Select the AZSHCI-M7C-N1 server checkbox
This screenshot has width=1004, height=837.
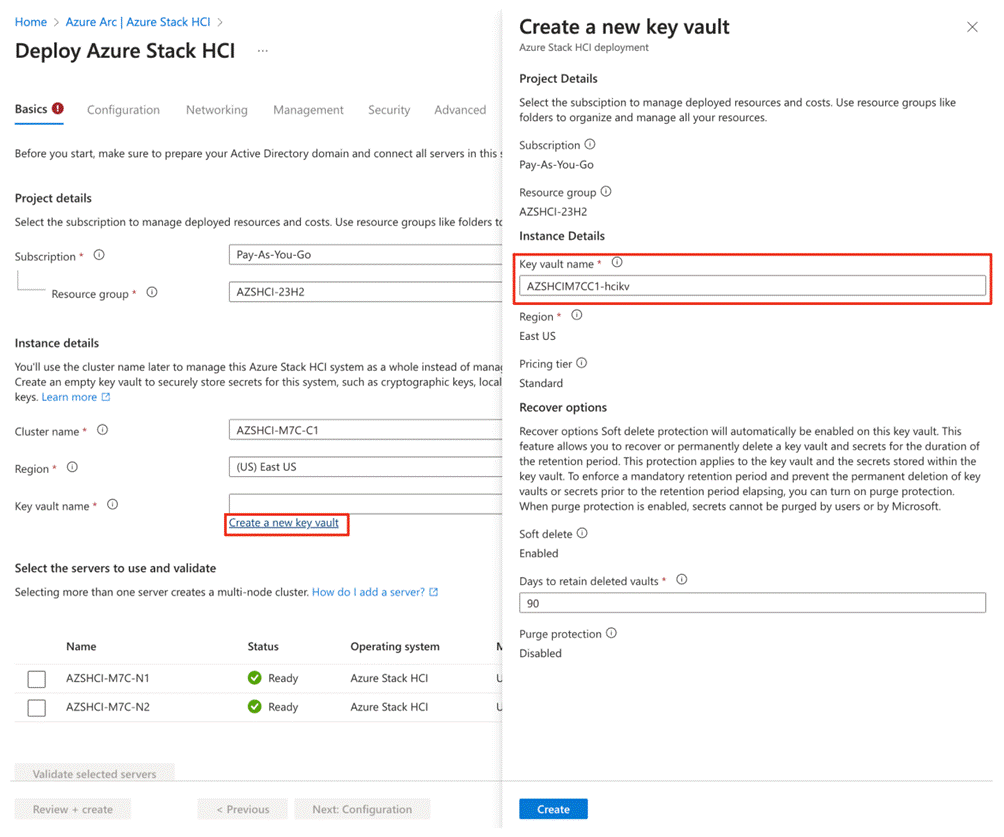(37, 679)
